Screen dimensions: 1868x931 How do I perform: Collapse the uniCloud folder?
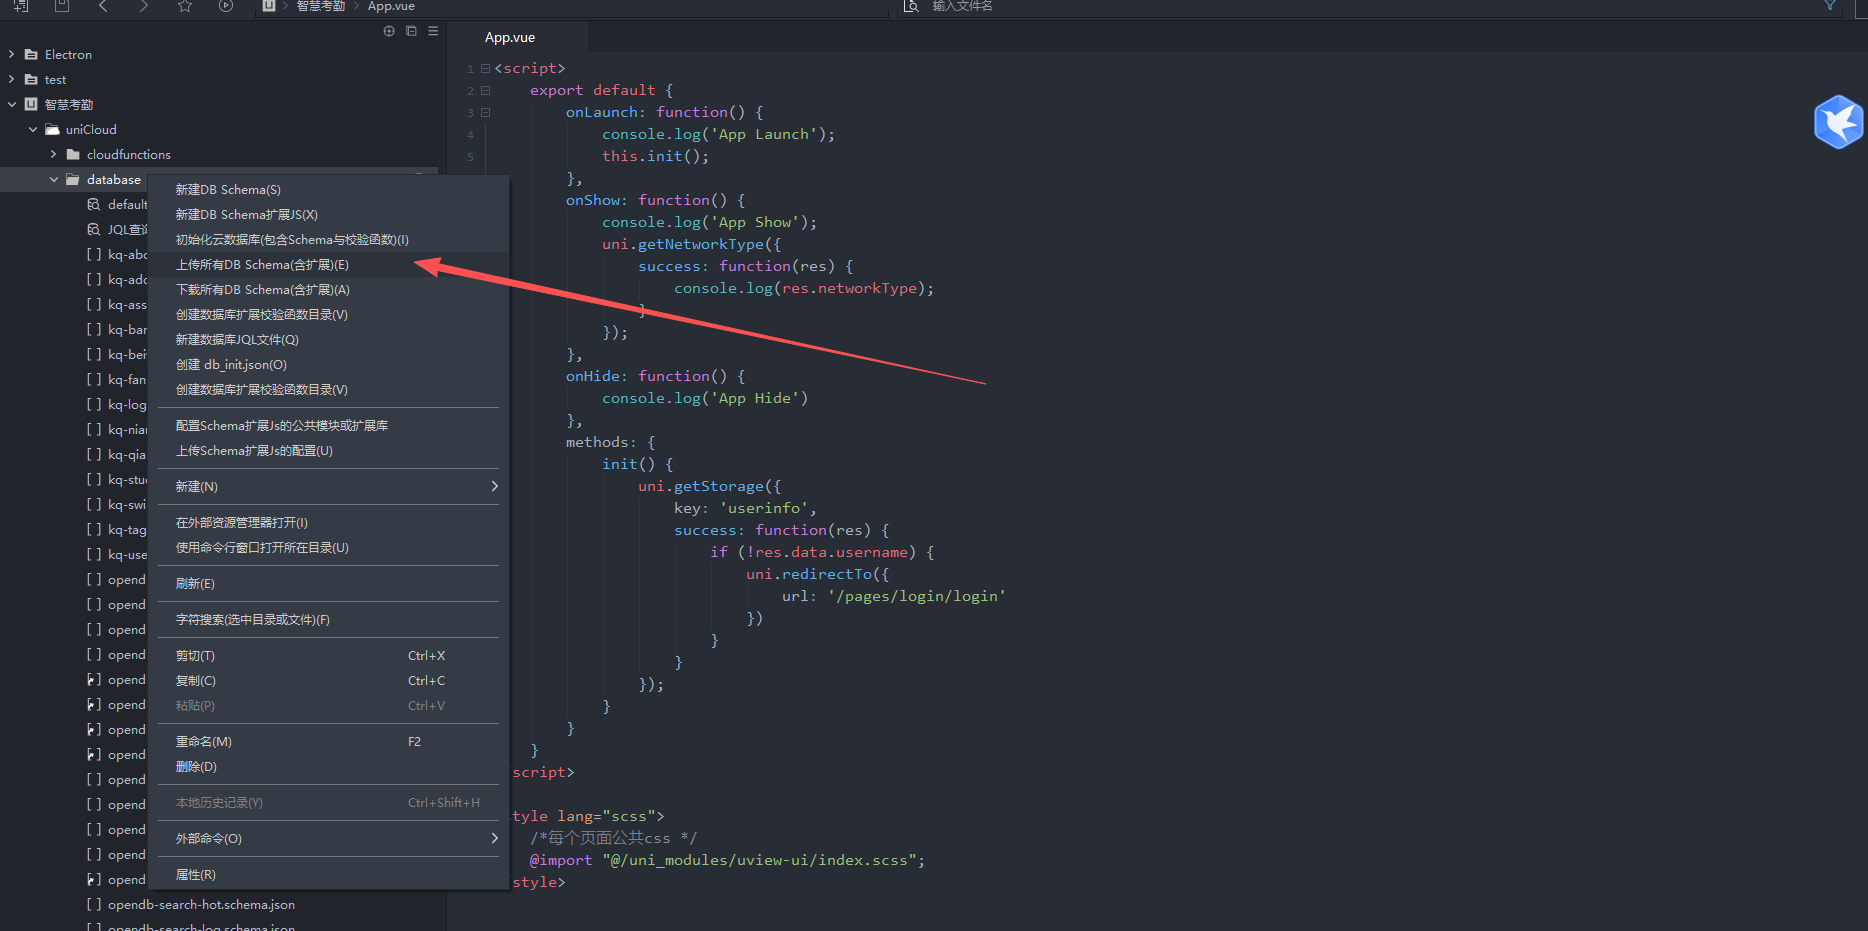33,130
